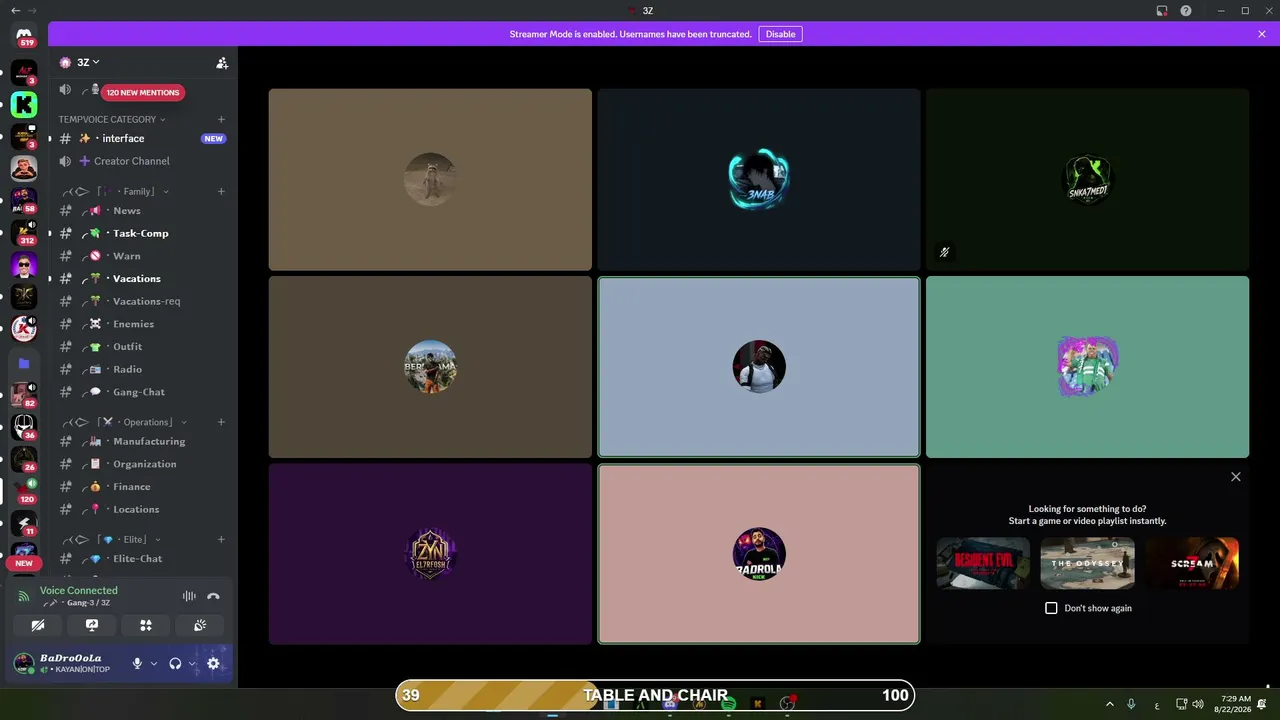Click the system tray volume icon
Screen dimensions: 1280x720
click(1198, 704)
